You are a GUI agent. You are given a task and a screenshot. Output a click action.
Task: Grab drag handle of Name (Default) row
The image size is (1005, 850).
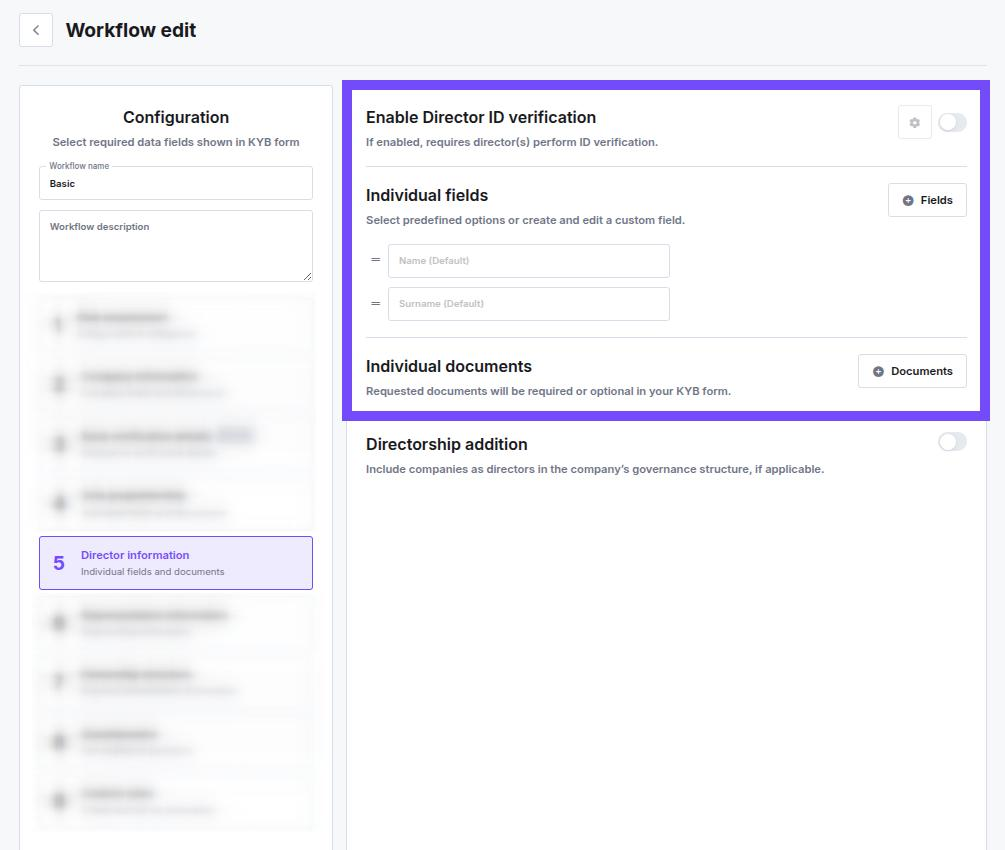(376, 260)
